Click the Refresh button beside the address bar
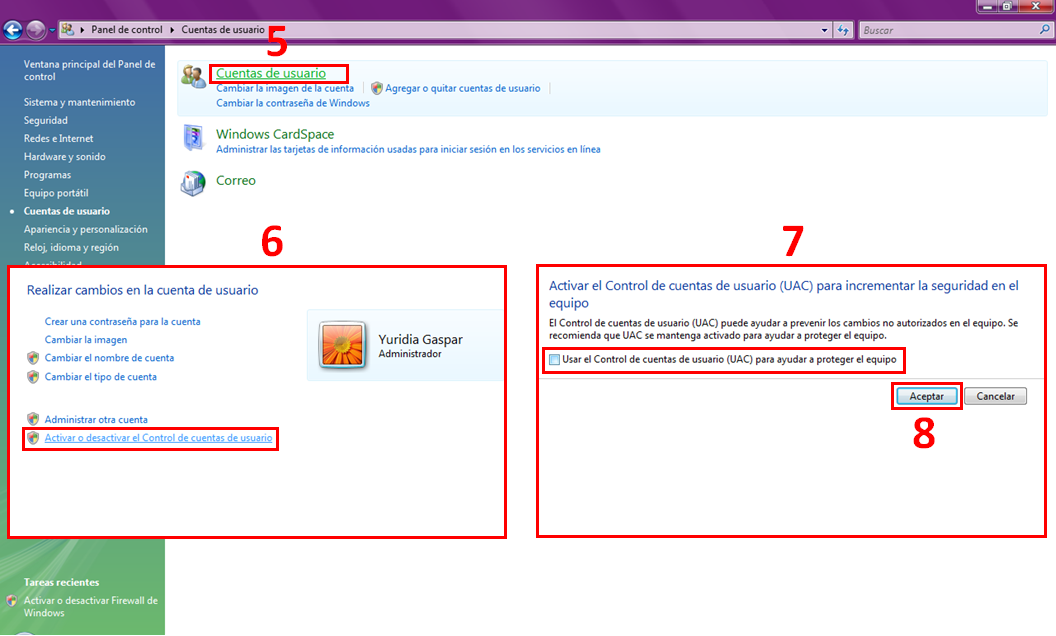1056x636 pixels. click(843, 30)
